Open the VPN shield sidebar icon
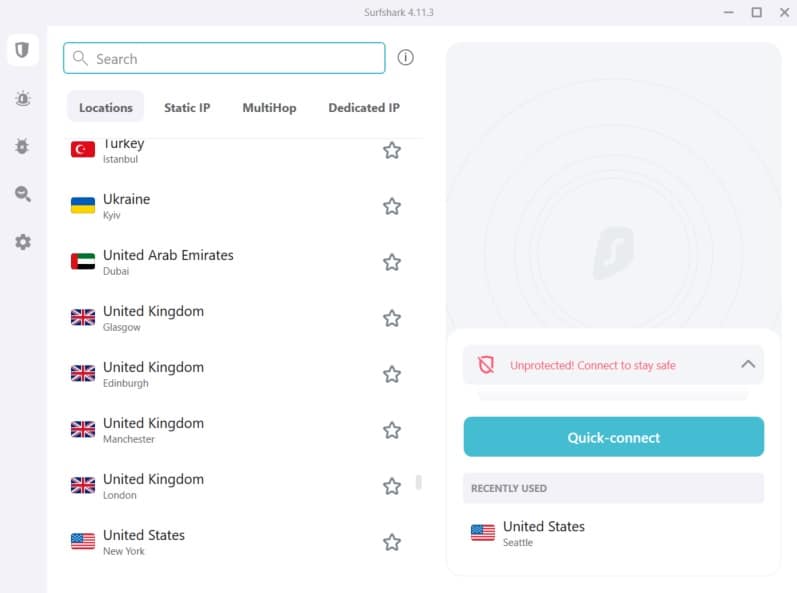The height and width of the screenshot is (593, 797). click(x=22, y=50)
